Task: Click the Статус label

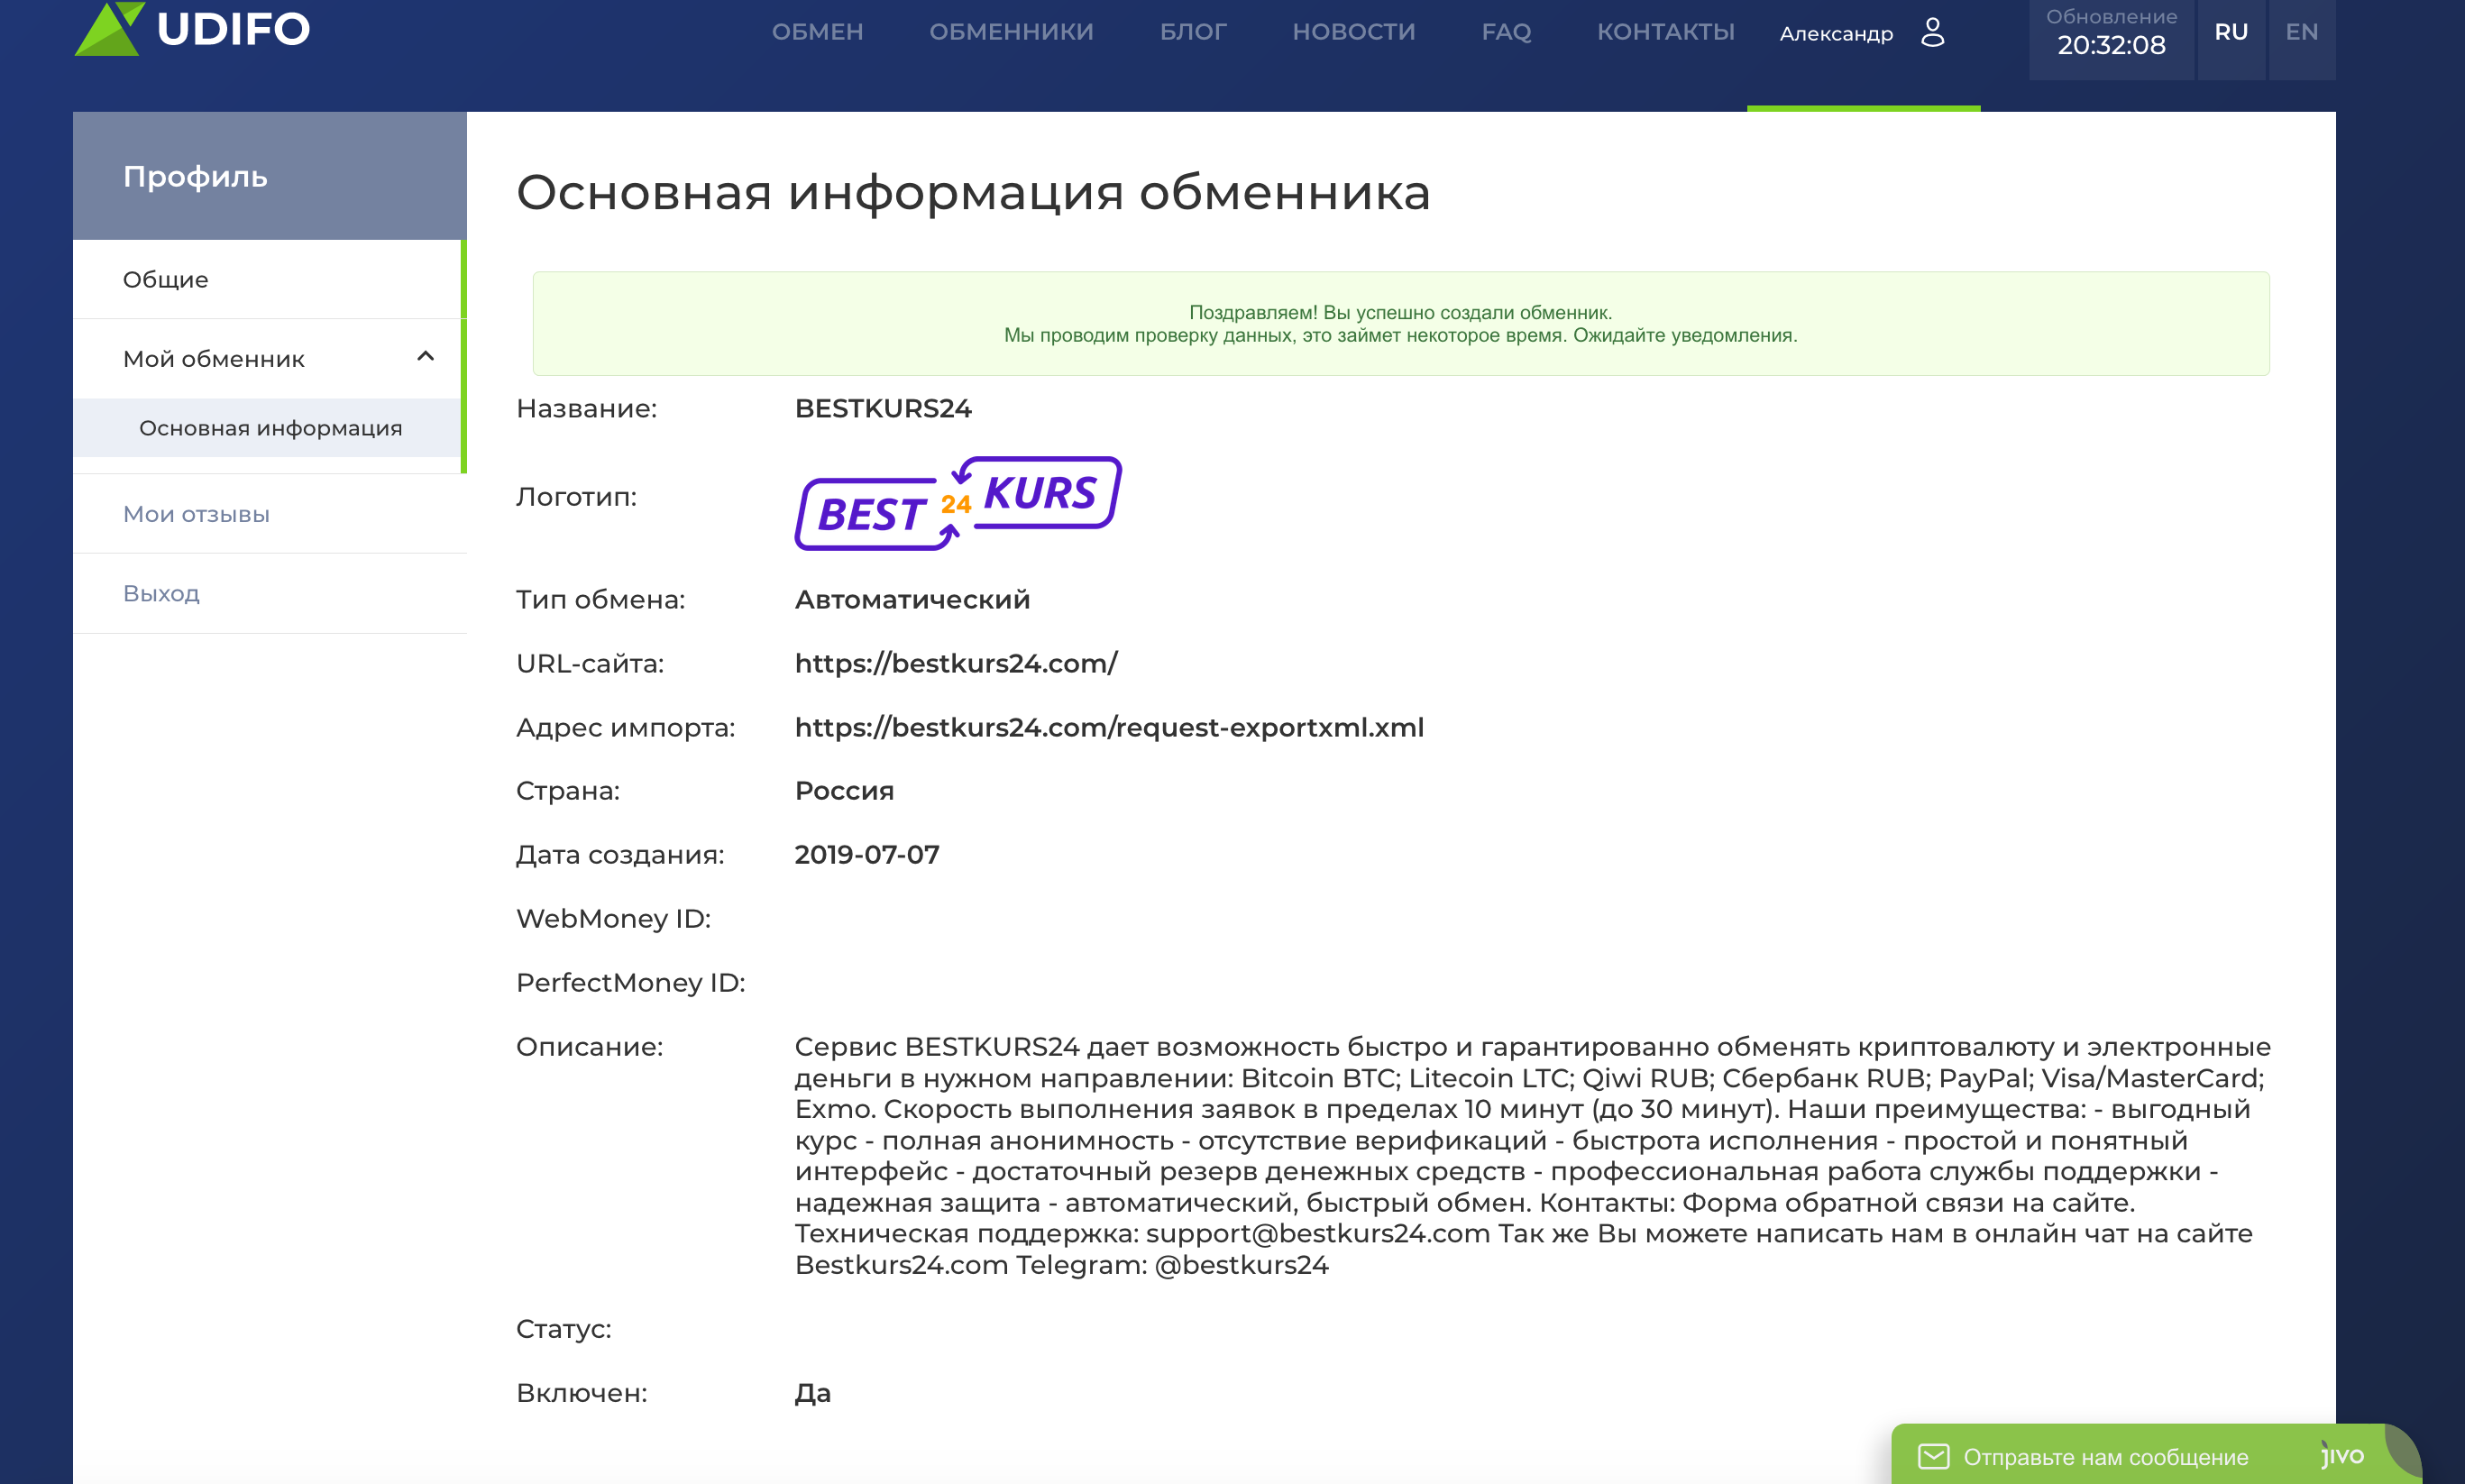Action: point(563,1329)
